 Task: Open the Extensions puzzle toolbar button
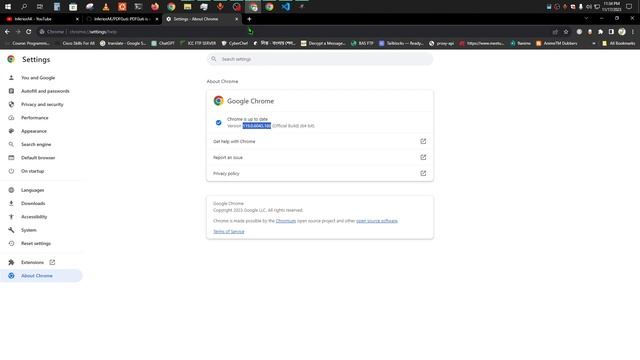click(600, 31)
